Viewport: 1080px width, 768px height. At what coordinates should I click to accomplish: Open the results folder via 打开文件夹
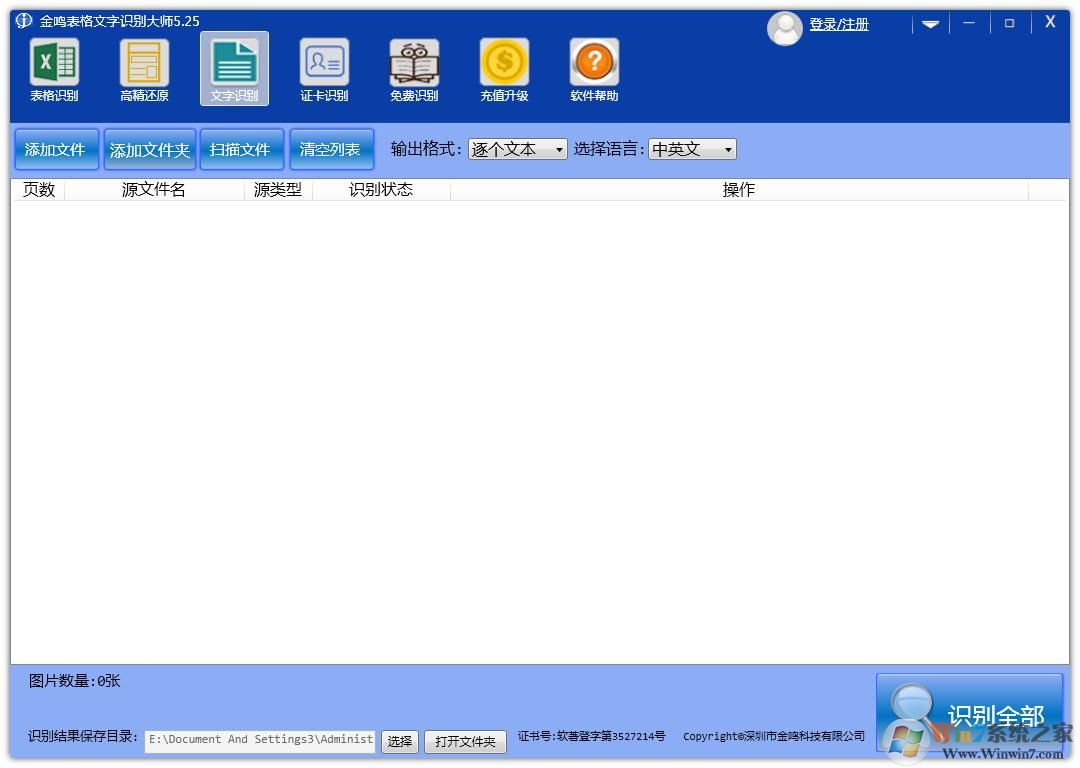click(465, 741)
